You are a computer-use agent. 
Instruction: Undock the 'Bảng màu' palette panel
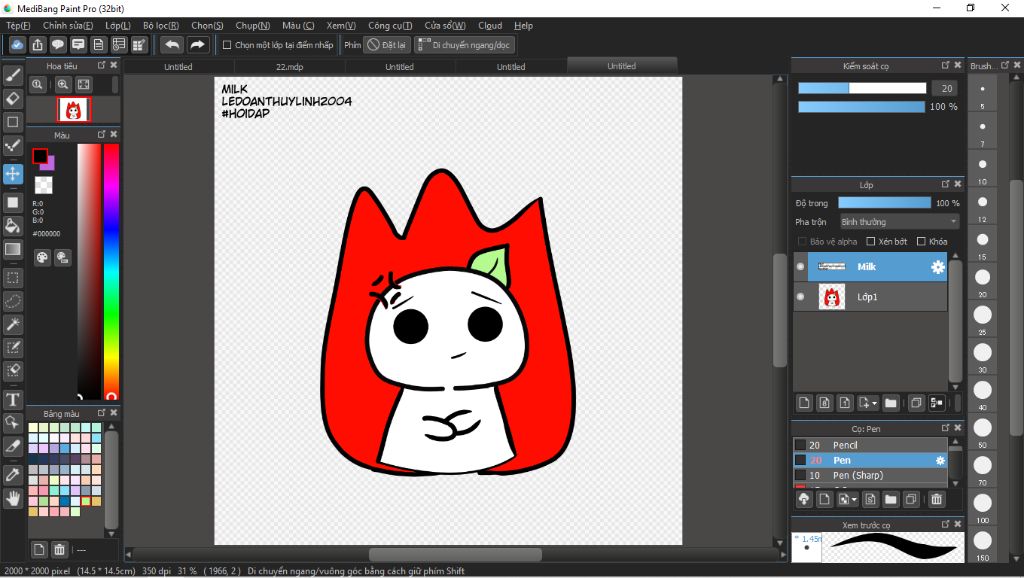click(101, 413)
